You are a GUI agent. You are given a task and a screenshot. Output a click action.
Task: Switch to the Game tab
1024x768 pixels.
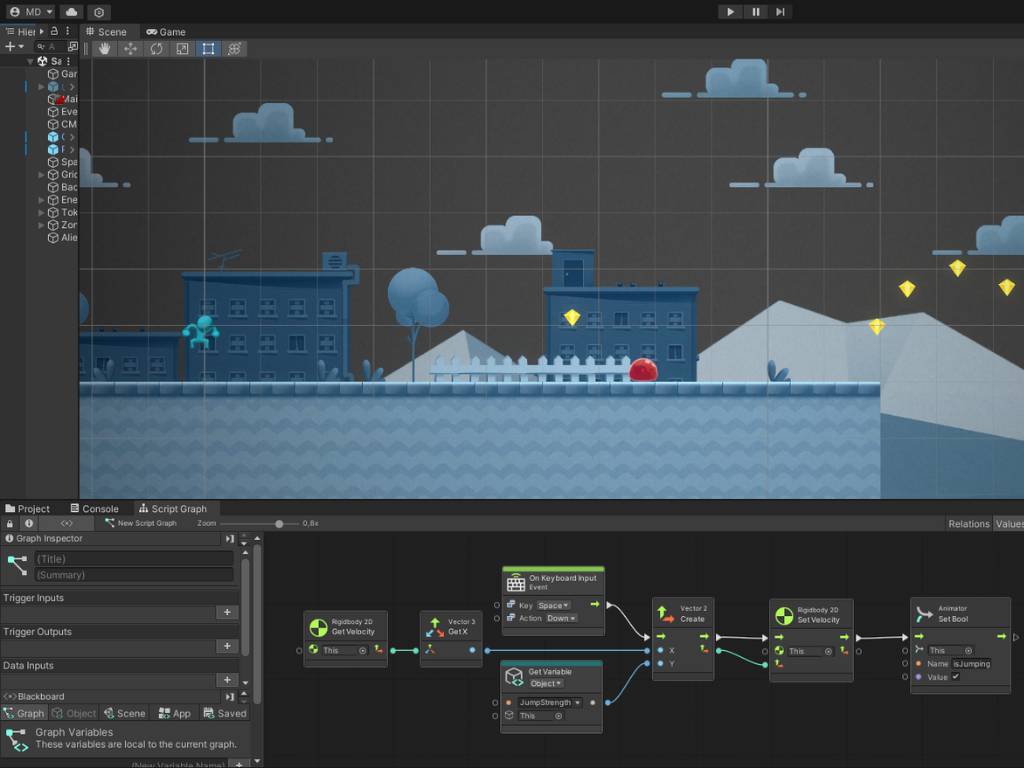[x=165, y=32]
